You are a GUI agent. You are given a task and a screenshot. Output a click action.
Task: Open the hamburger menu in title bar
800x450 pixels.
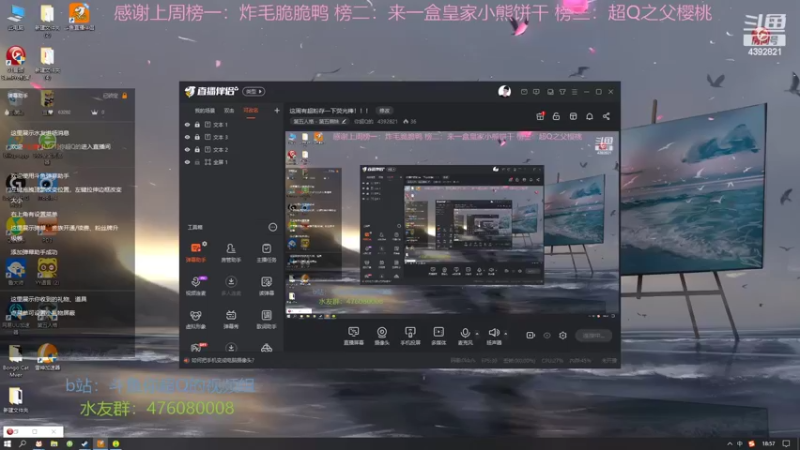pos(574,92)
